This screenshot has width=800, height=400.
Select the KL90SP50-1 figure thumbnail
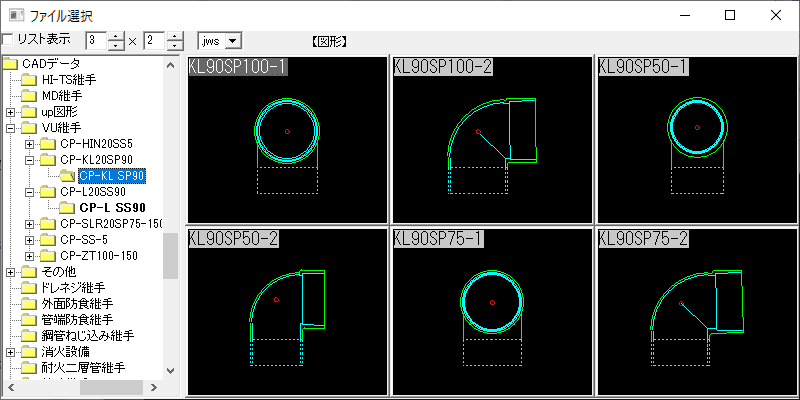(x=697, y=139)
